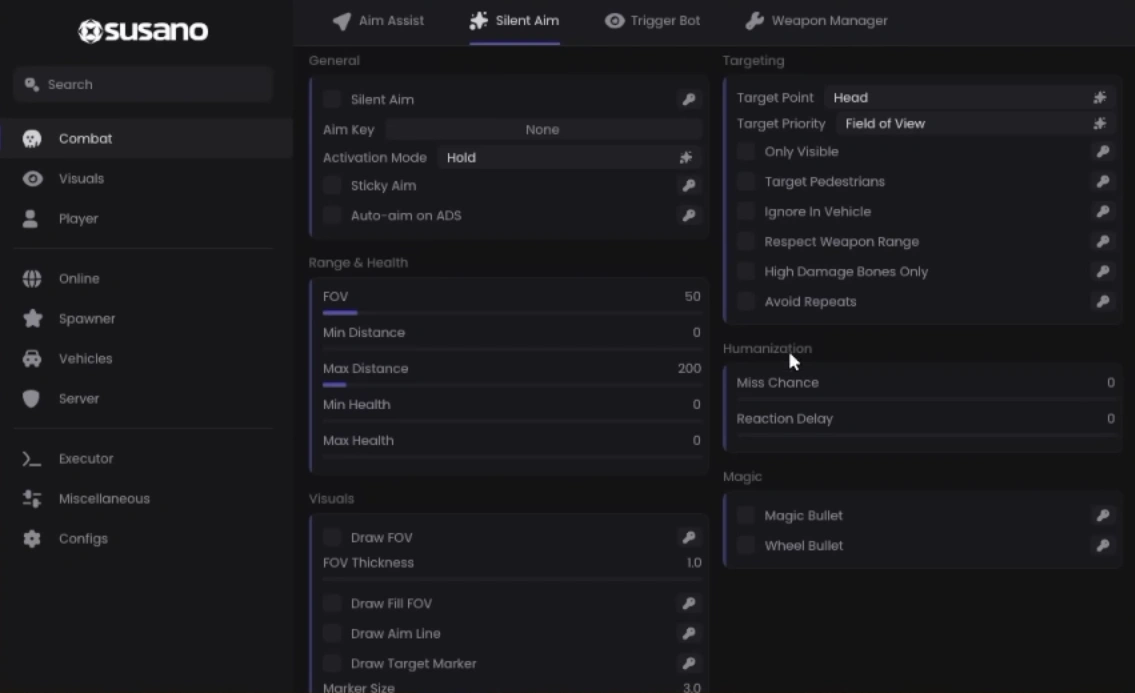Expand the Target Priority Field of View dropdown
Screen dimensions: 1135x693
[x=975, y=124]
